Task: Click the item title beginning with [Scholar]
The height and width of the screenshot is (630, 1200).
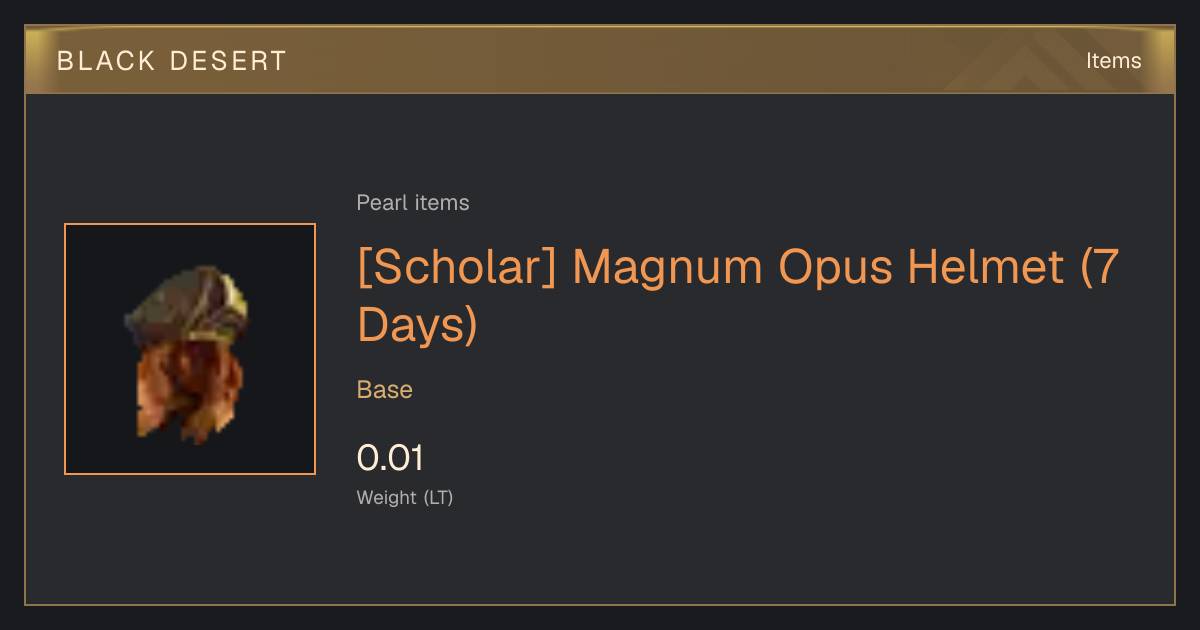Action: (x=737, y=296)
